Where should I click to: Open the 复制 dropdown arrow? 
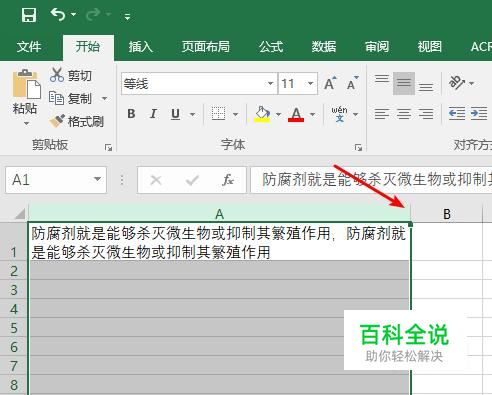pos(104,98)
